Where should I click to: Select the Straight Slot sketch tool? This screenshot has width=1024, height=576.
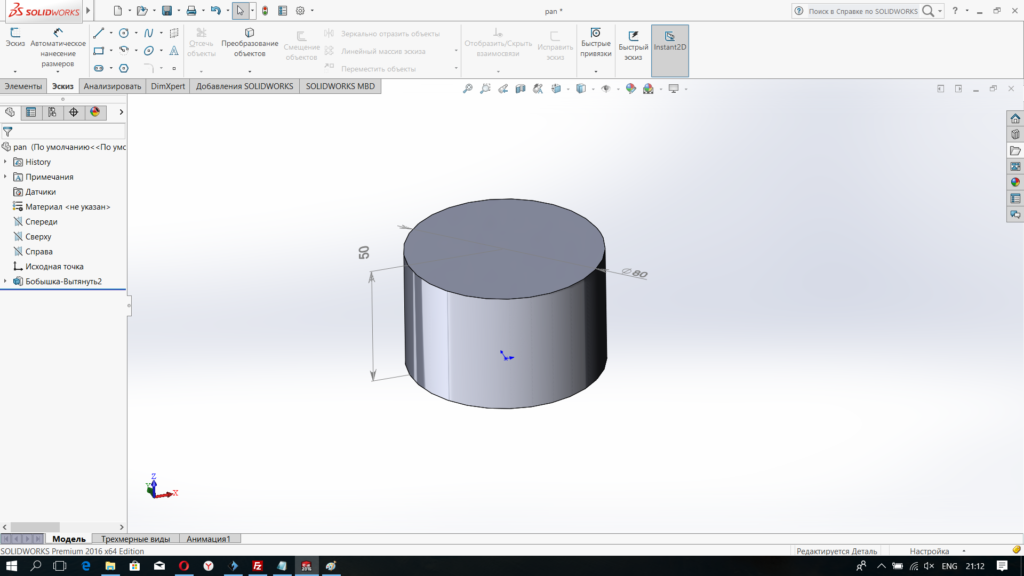click(99, 68)
